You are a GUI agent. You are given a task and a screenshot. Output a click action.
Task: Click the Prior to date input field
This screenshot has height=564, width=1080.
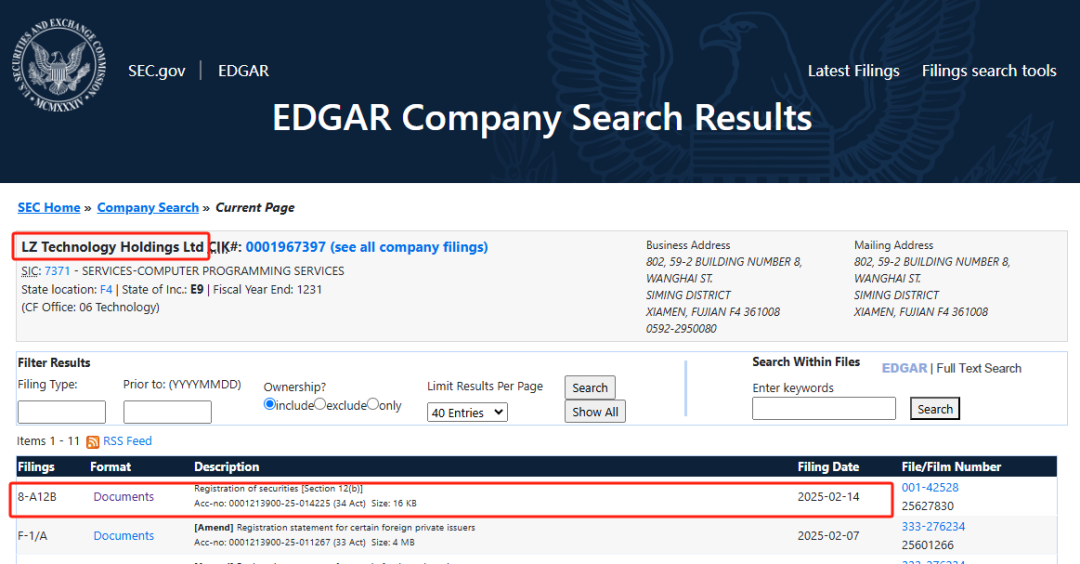pos(167,412)
